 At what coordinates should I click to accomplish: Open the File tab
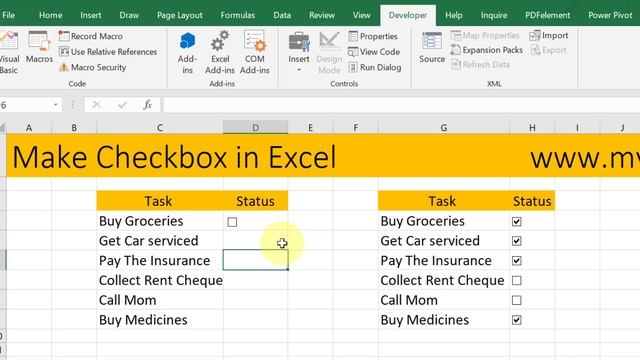8,15
